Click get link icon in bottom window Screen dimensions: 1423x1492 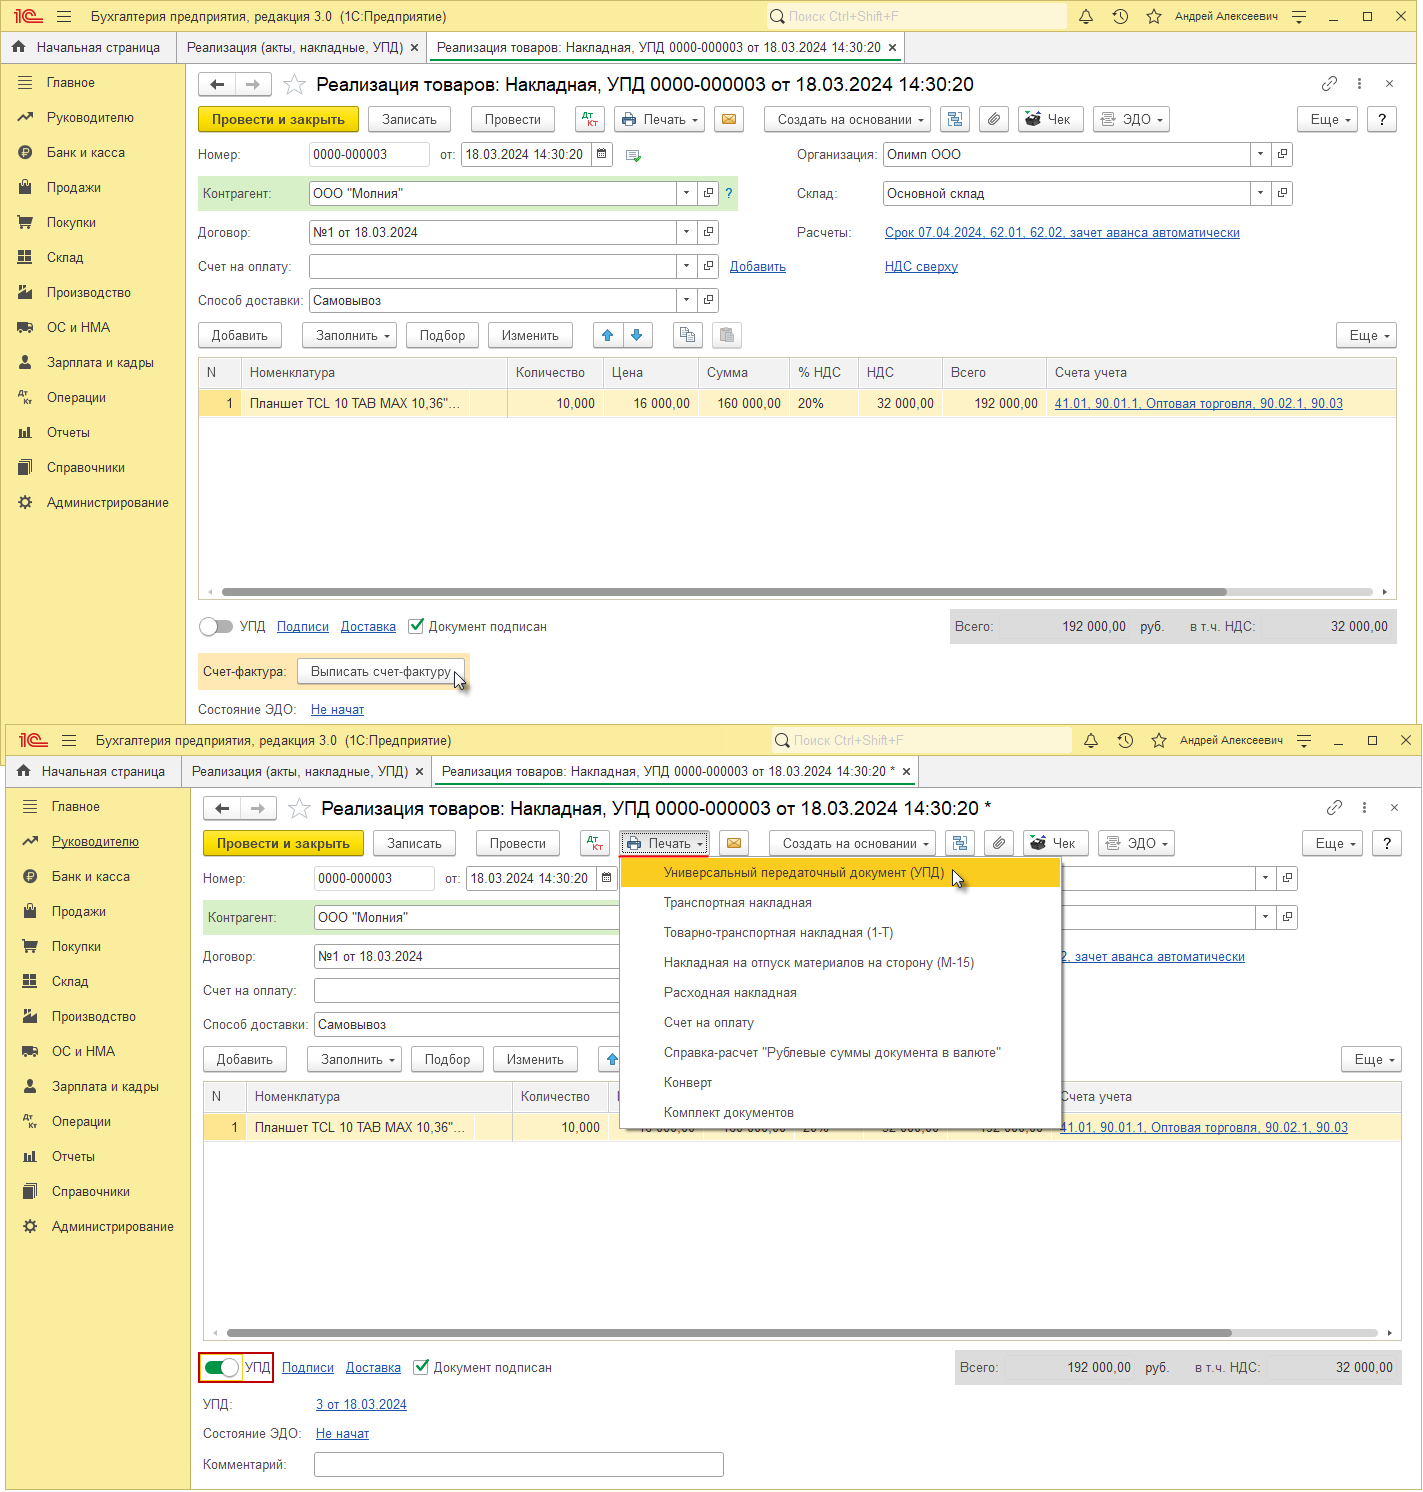1334,807
